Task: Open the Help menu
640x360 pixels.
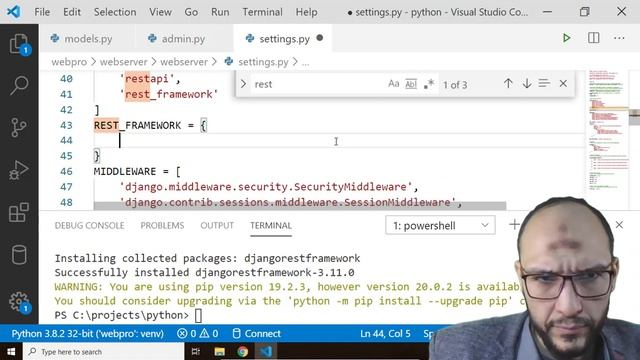Action: [306, 12]
